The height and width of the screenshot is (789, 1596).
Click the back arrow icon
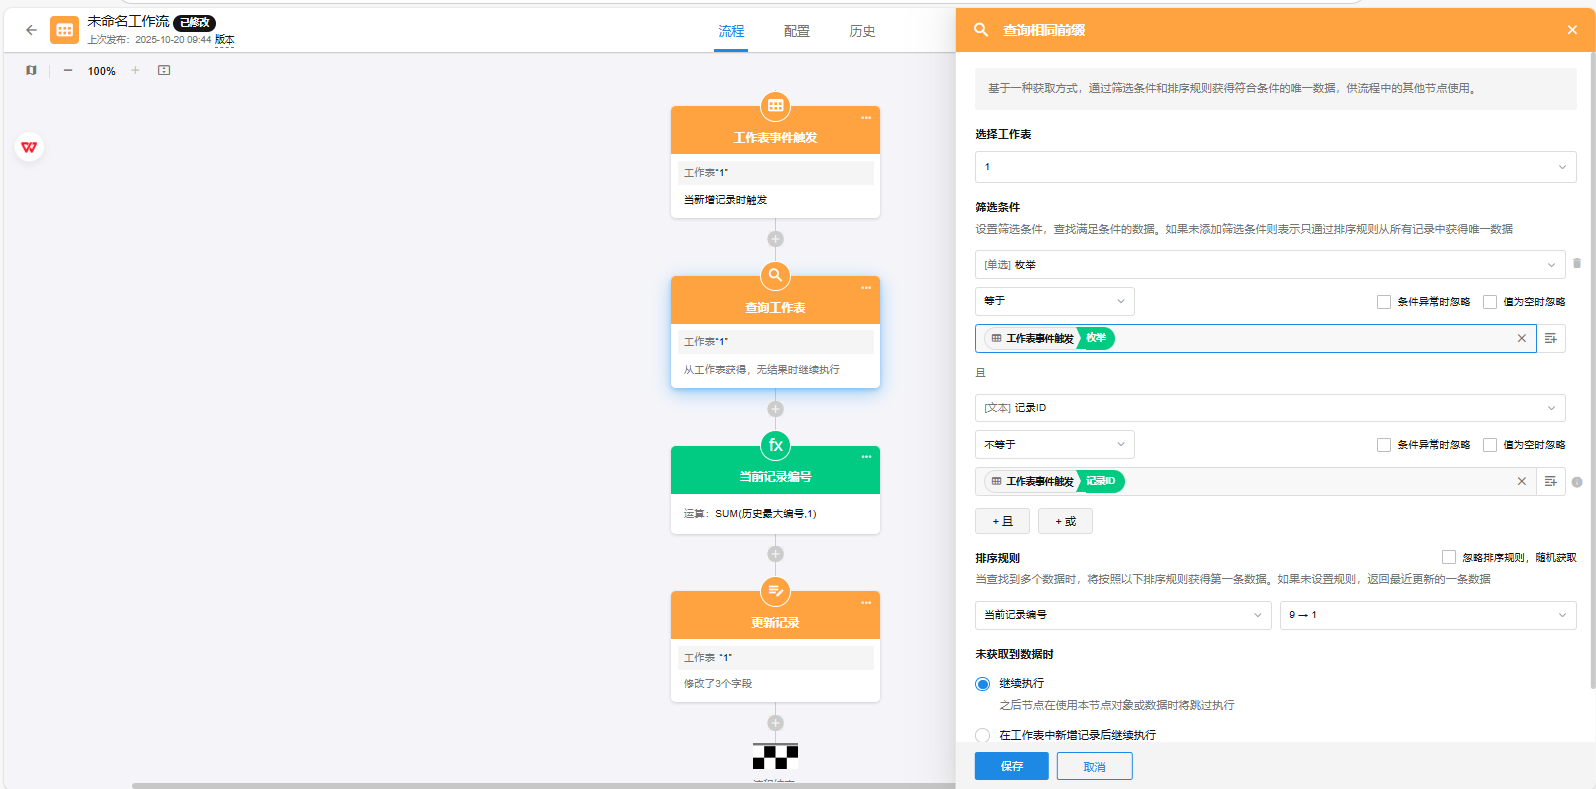click(31, 30)
